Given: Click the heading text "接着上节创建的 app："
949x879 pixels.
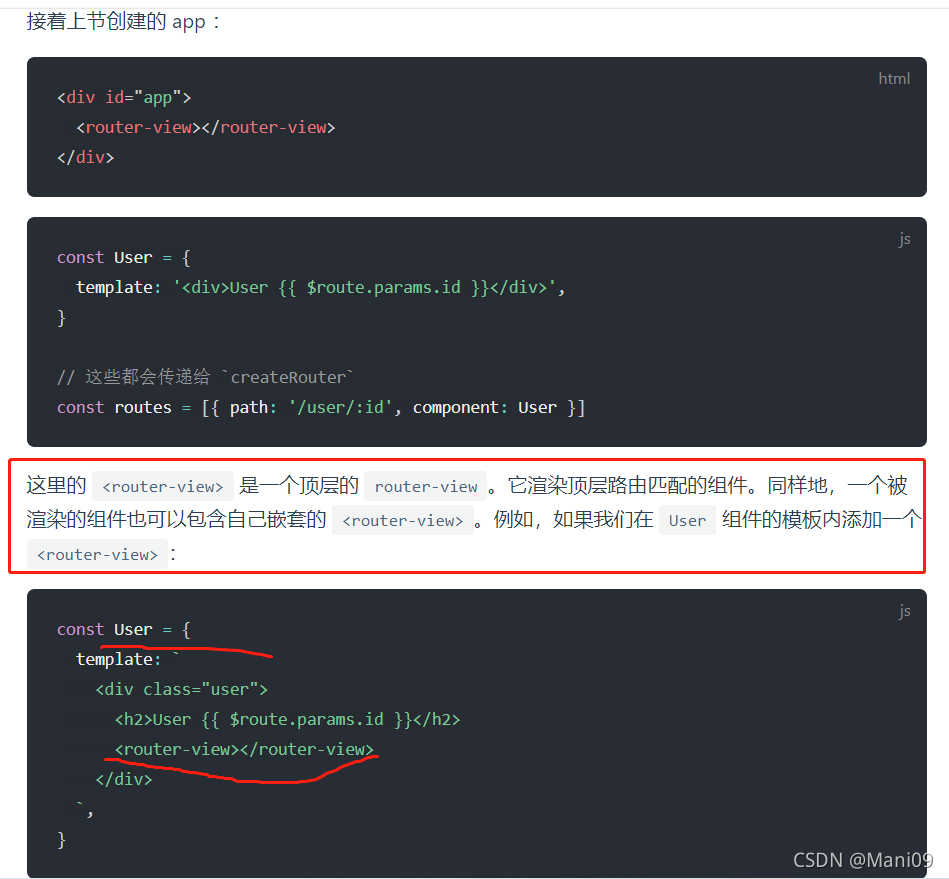Looking at the screenshot, I should [x=123, y=22].
